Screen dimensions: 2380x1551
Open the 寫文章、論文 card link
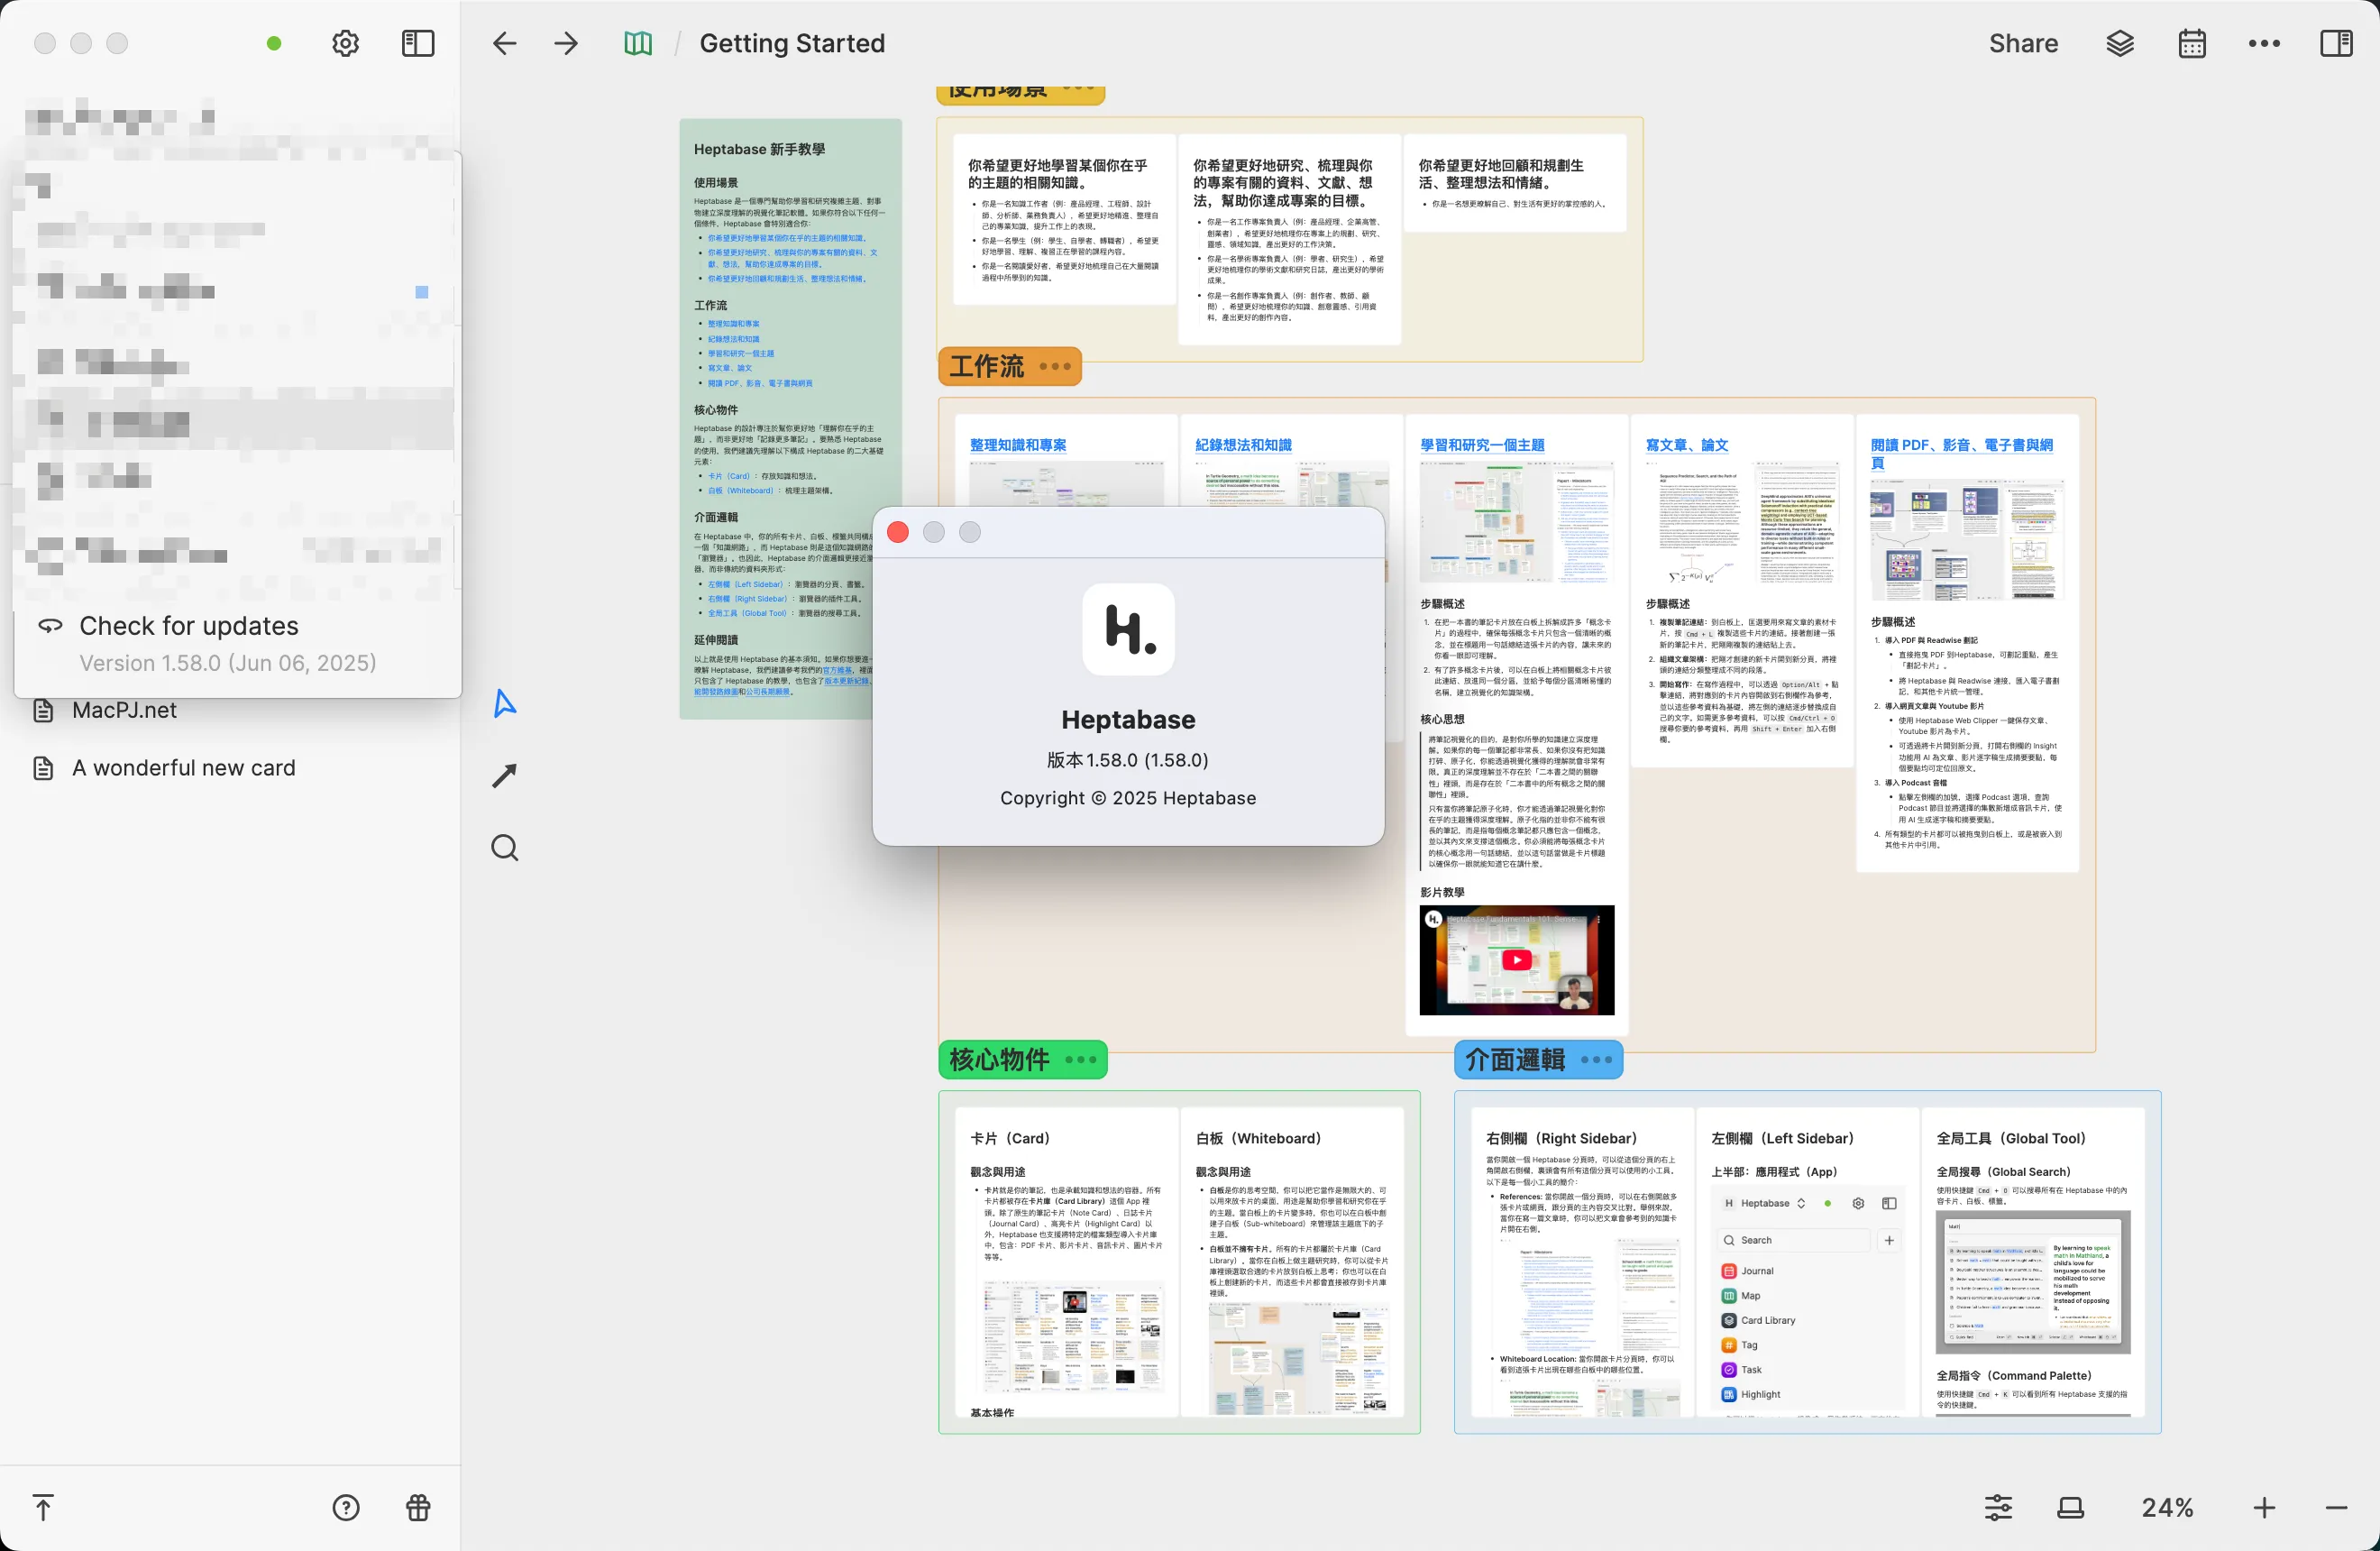pyautogui.click(x=1687, y=445)
